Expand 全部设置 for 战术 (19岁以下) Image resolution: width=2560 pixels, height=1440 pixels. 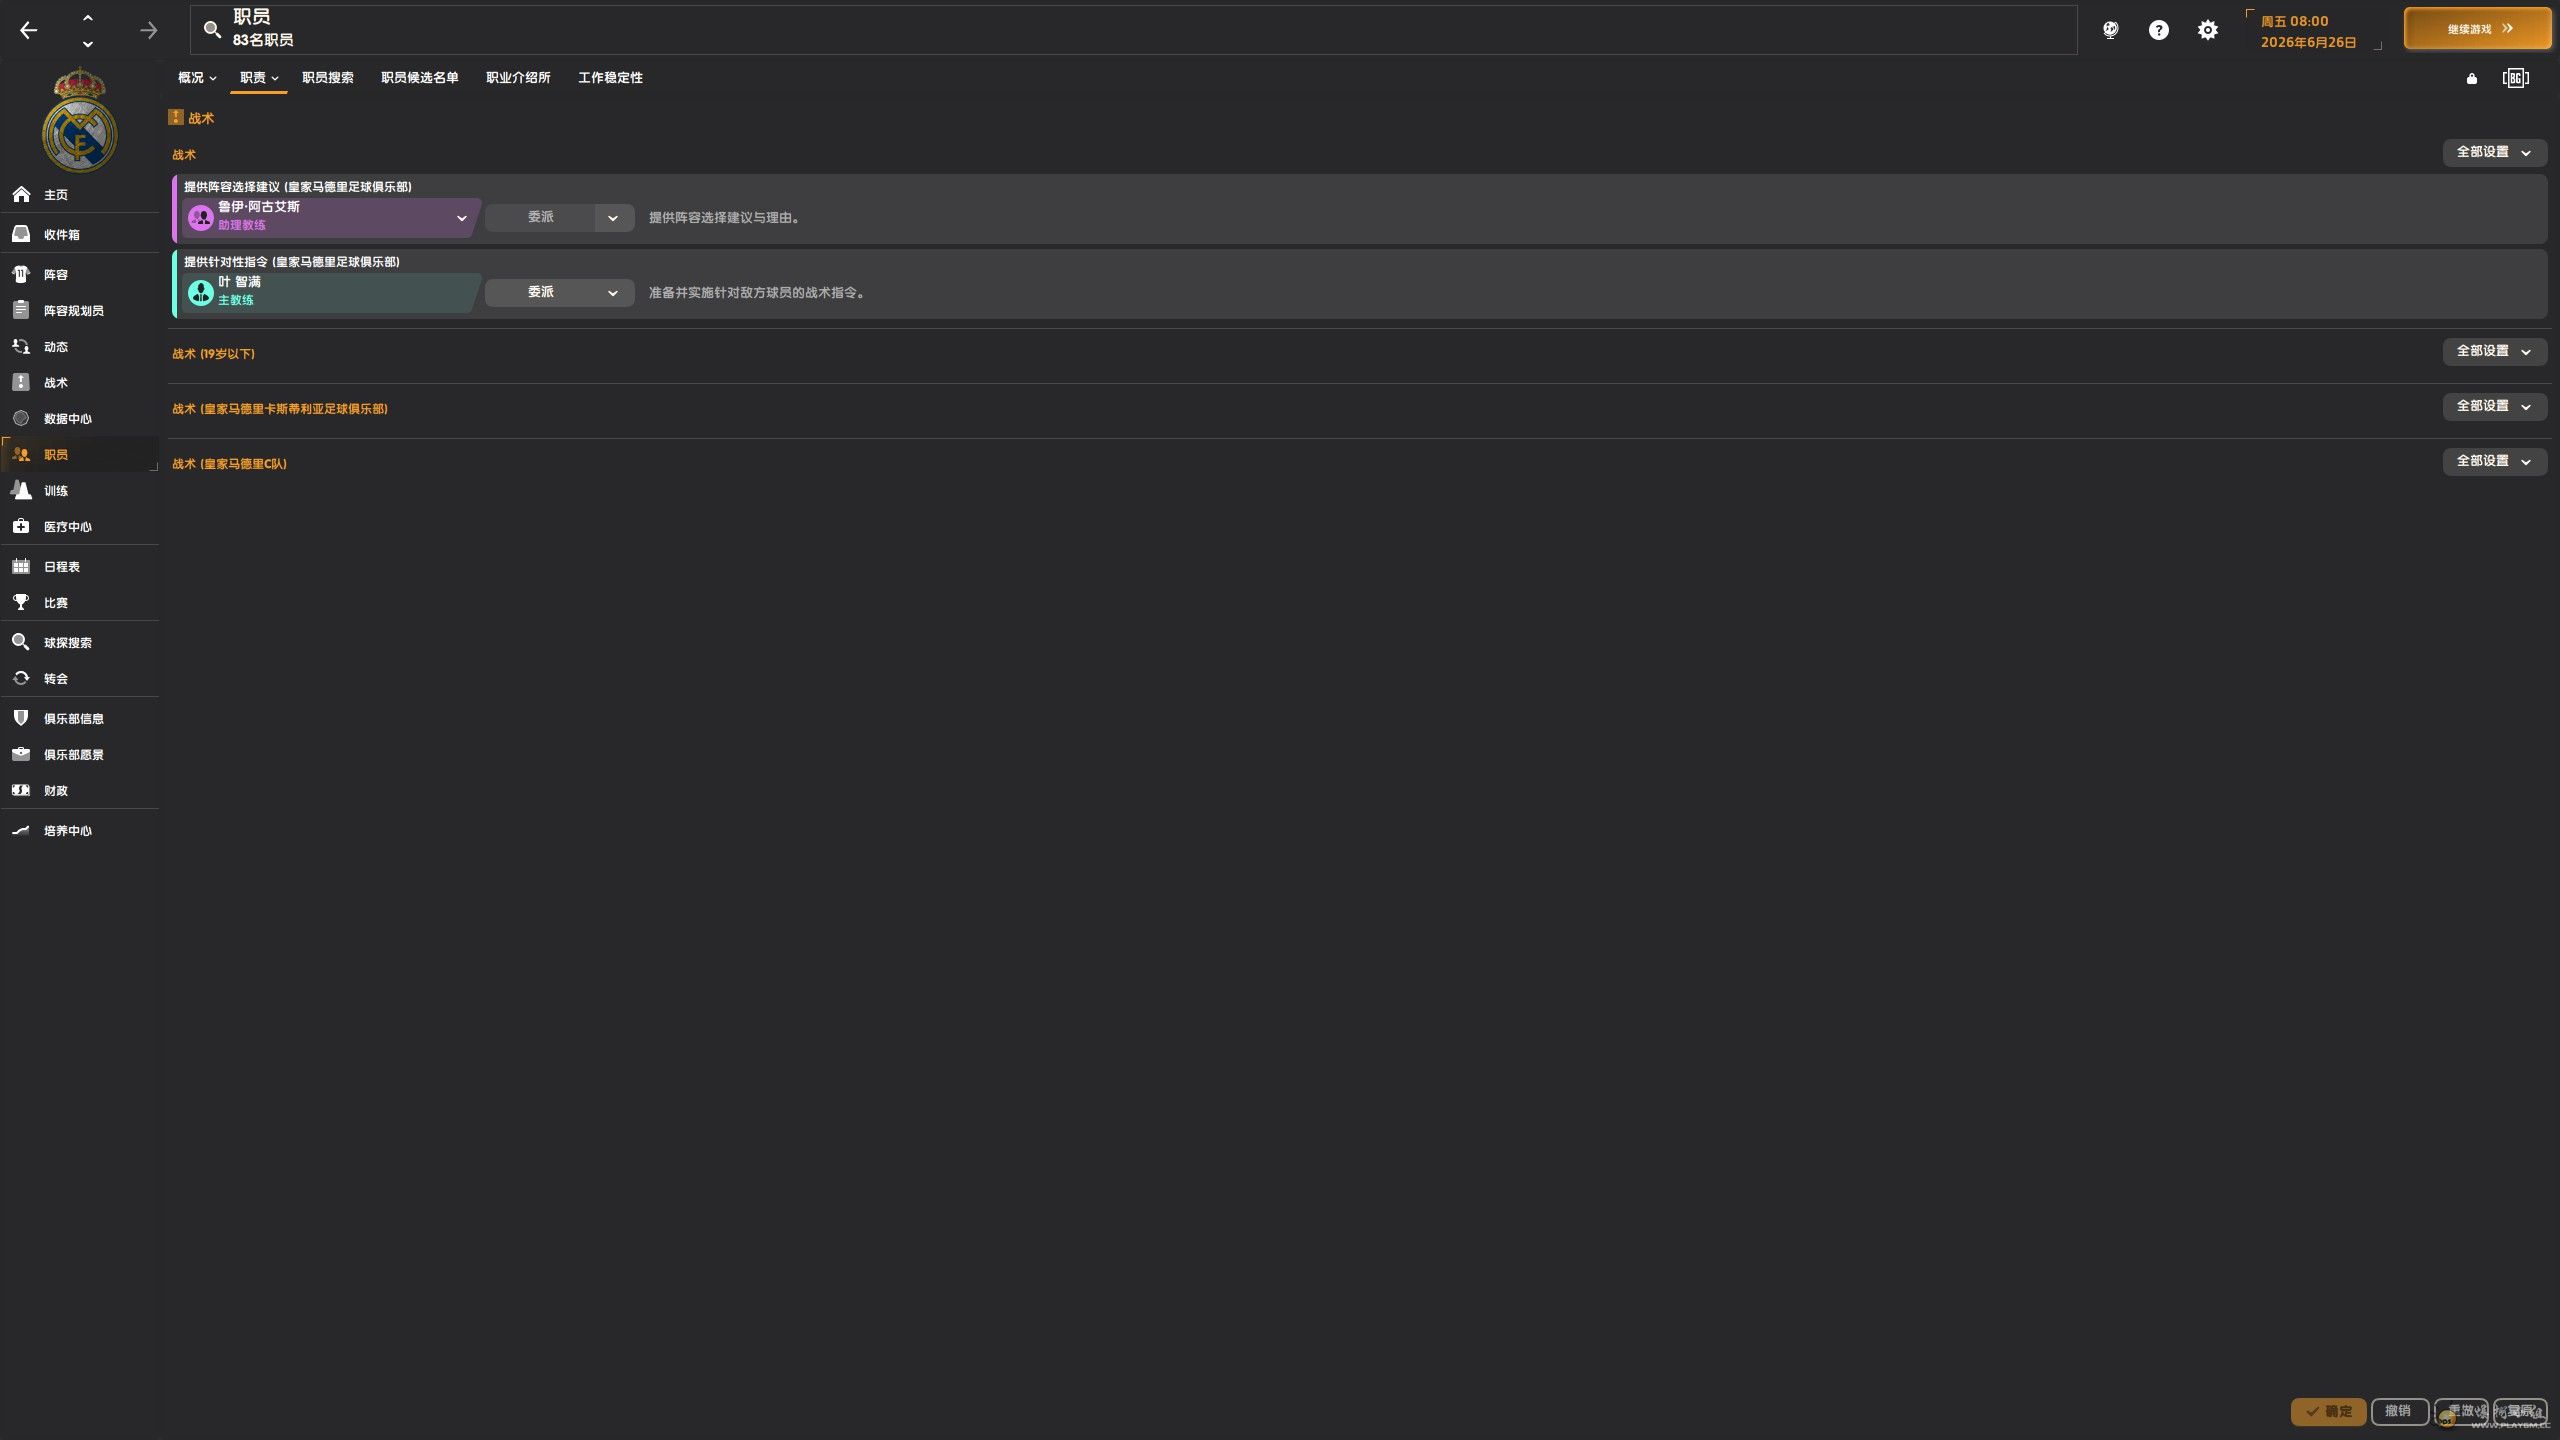tap(2494, 352)
